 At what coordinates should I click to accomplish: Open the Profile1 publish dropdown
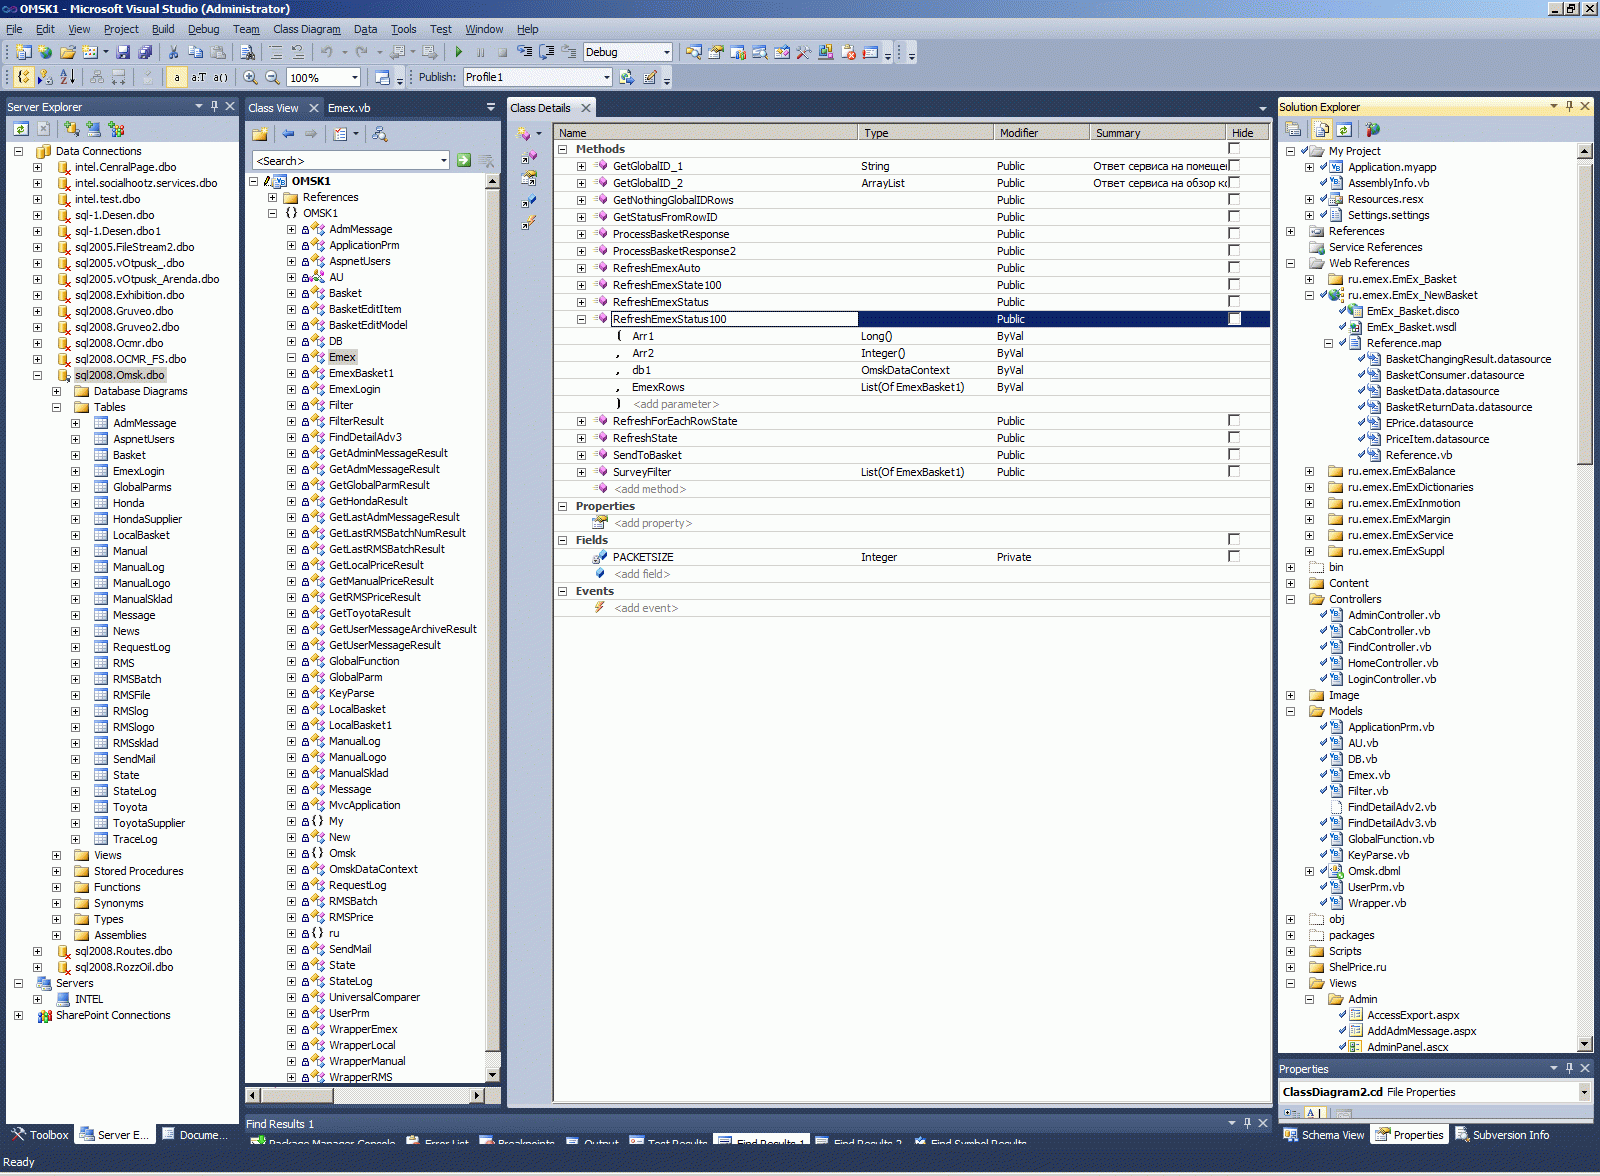tap(606, 77)
